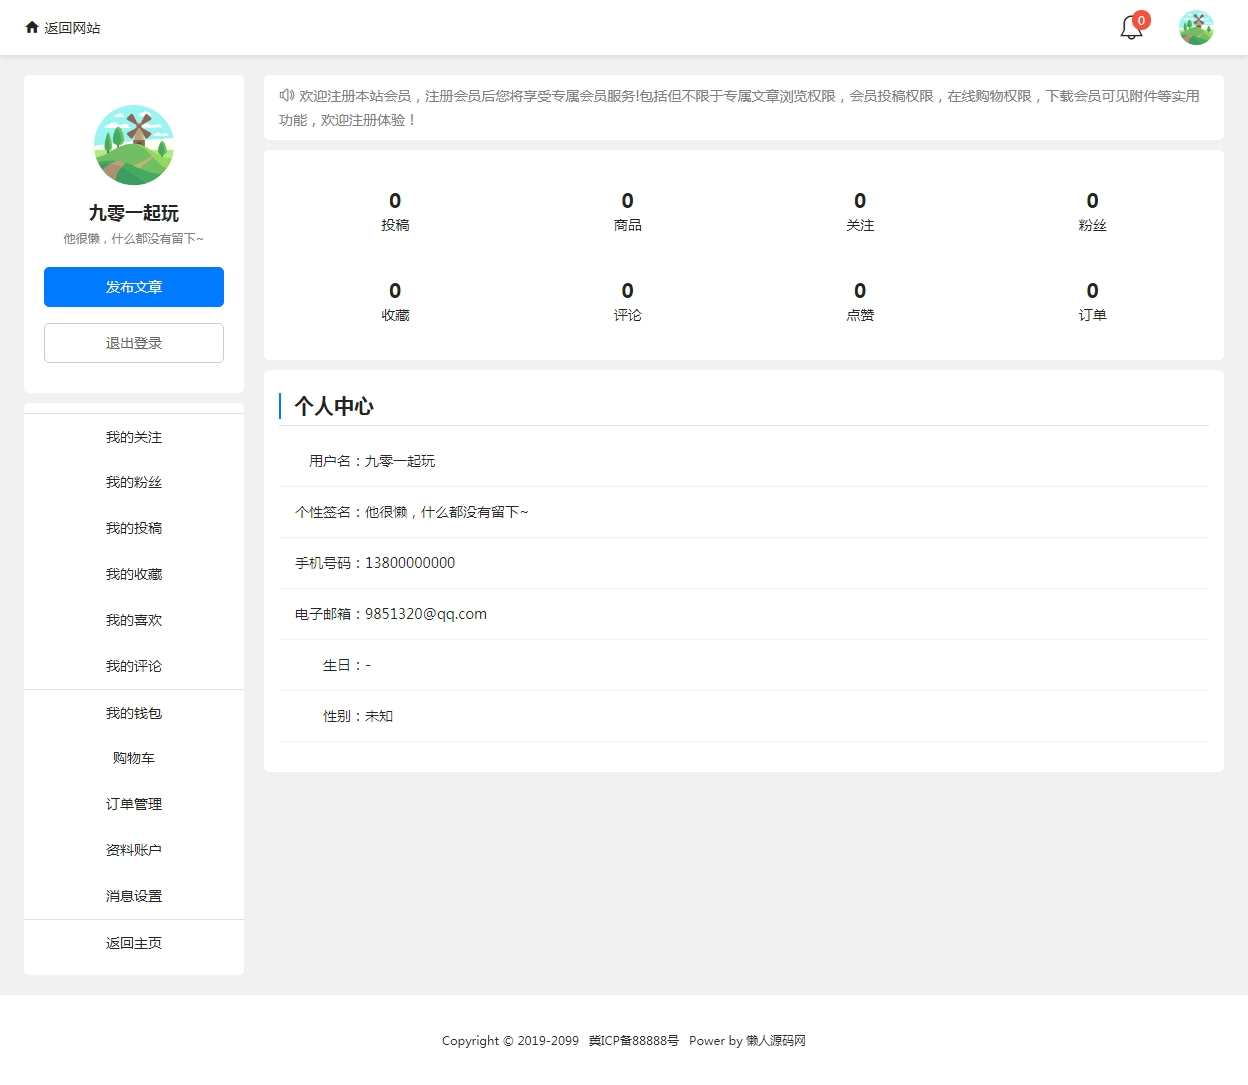This screenshot has width=1248, height=1085.
Task: Select 消息设置 from the sidebar
Action: coord(133,895)
